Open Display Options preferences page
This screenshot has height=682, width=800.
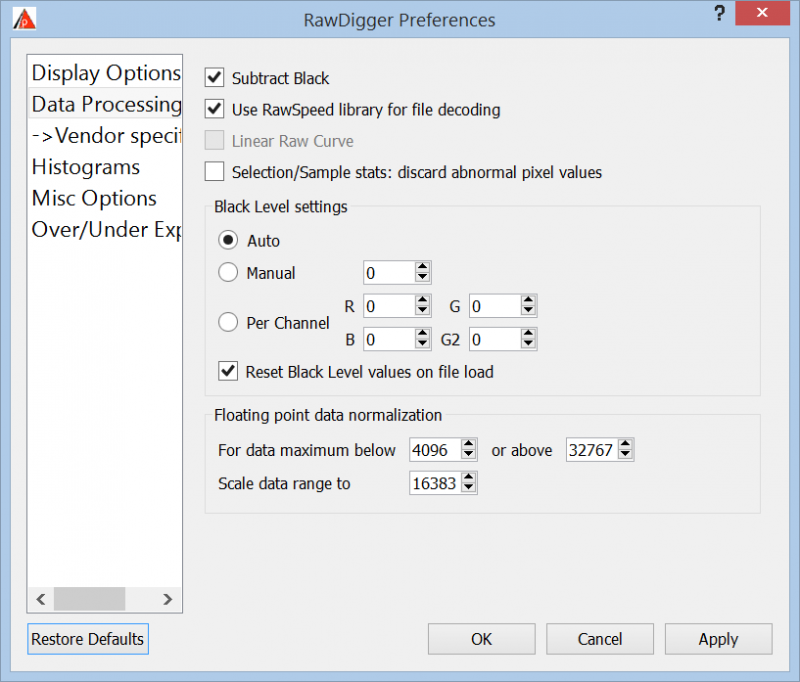coord(106,73)
